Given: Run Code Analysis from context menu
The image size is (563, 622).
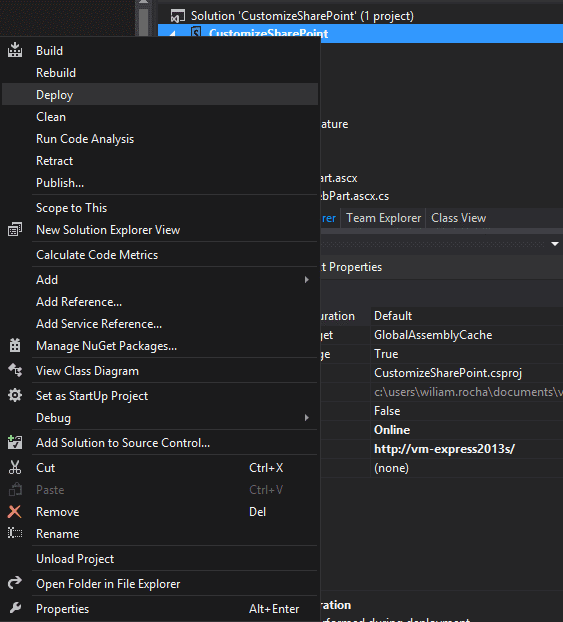Looking at the screenshot, I should pos(160,138).
